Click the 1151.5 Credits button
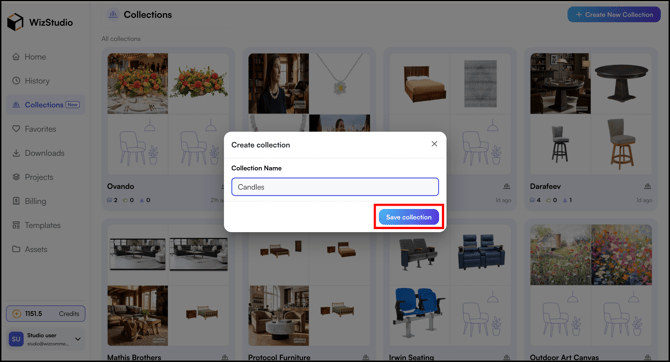Image resolution: width=670 pixels, height=362 pixels. pyautogui.click(x=46, y=314)
